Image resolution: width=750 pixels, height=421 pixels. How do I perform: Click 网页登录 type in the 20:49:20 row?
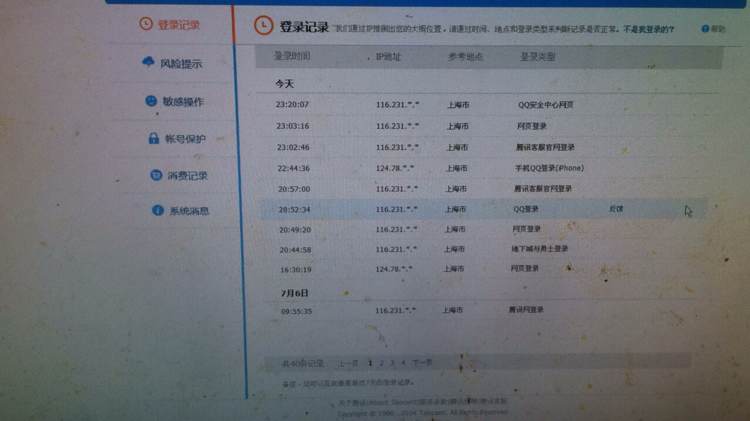526,229
